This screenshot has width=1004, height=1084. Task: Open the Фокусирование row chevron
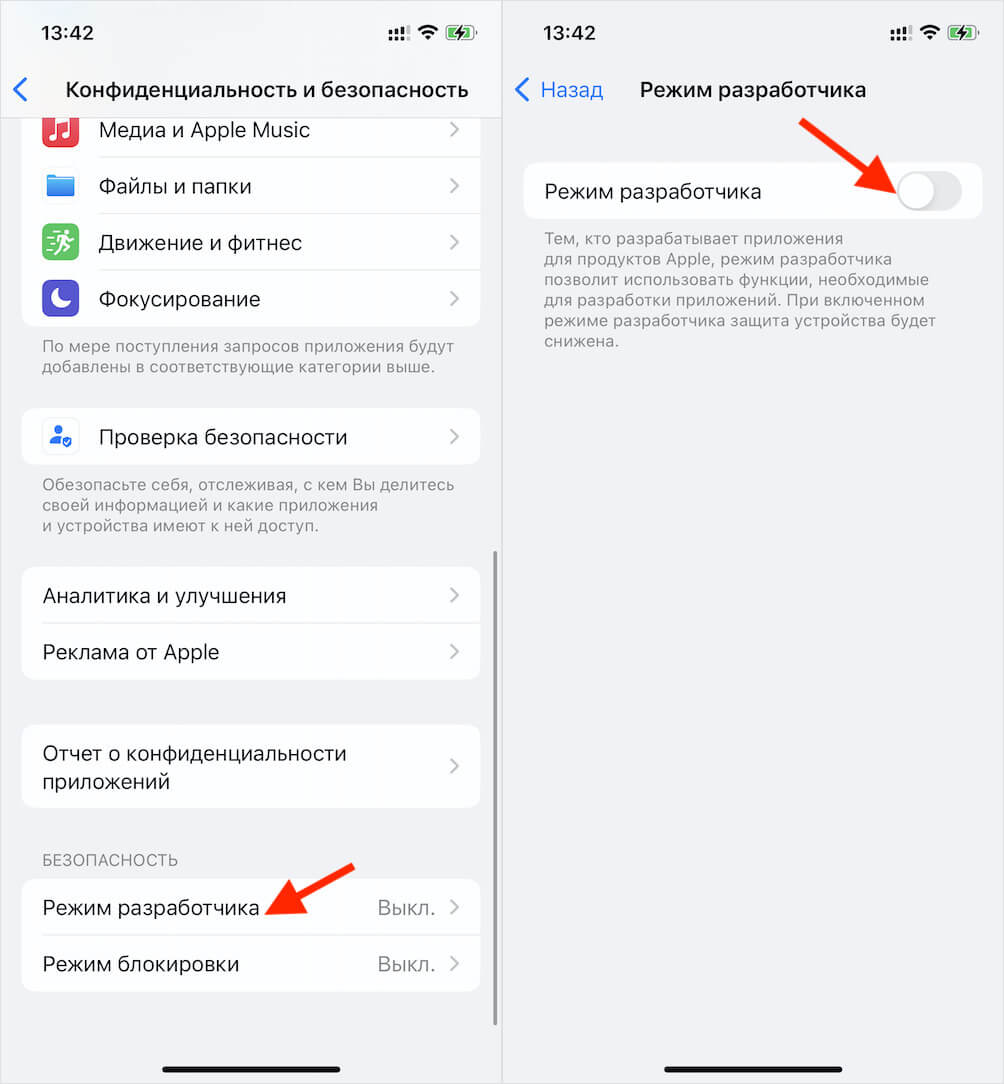[454, 299]
